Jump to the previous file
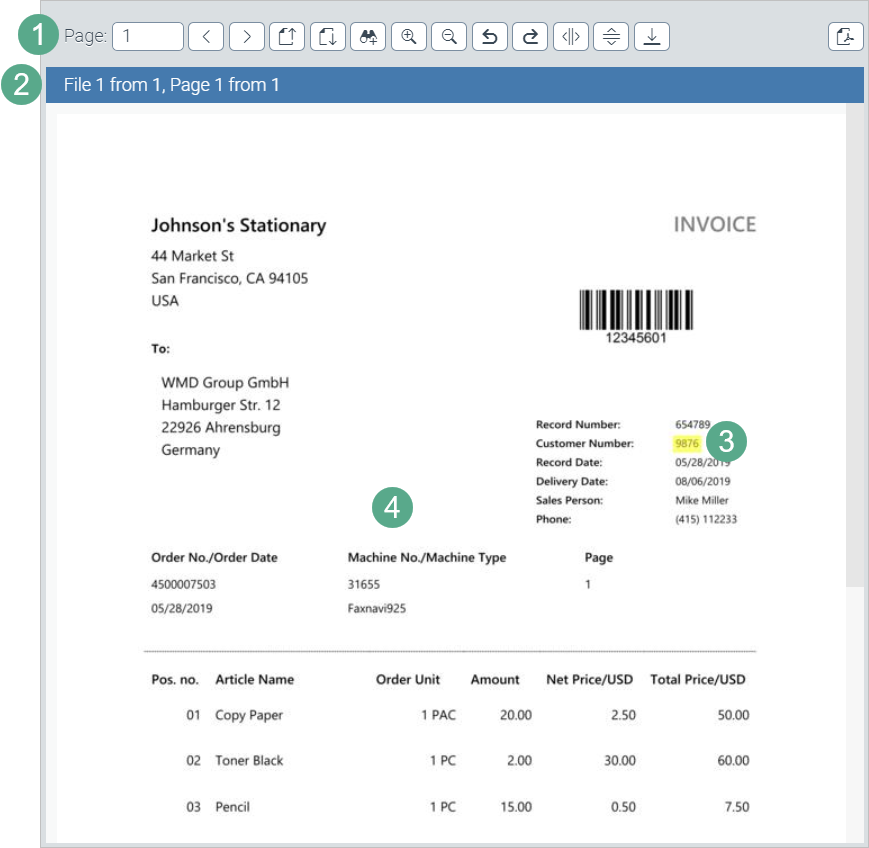869x848 pixels. 287,37
